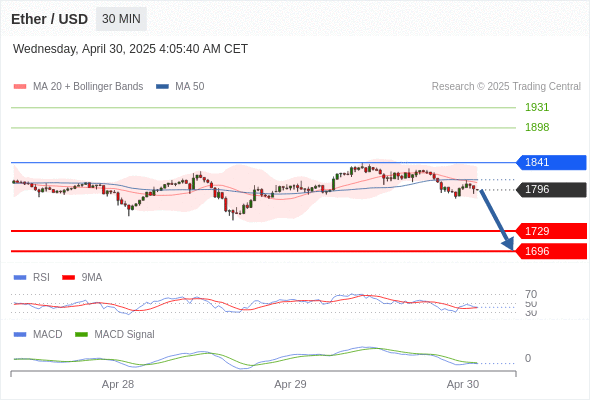Toggle the 9MA legend entry
The image size is (590, 400).
click(x=82, y=277)
